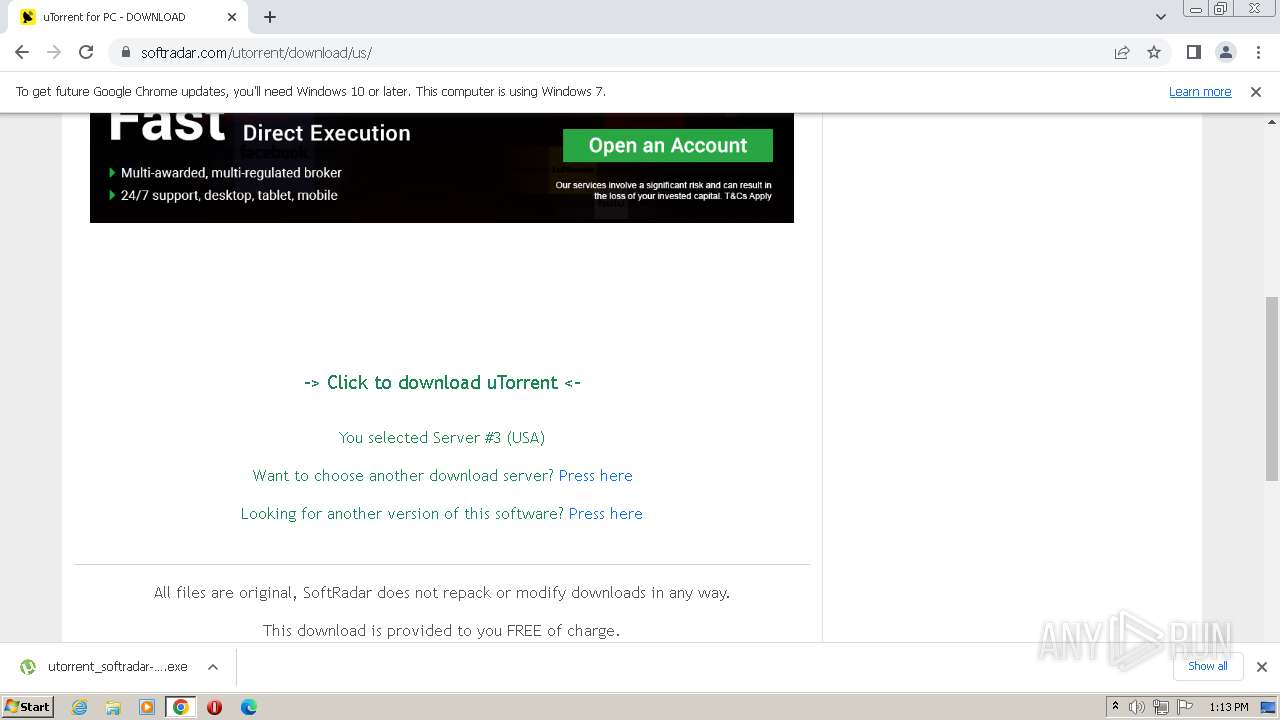Expand download item options chevron
The image size is (1280, 720).
[x=213, y=667]
